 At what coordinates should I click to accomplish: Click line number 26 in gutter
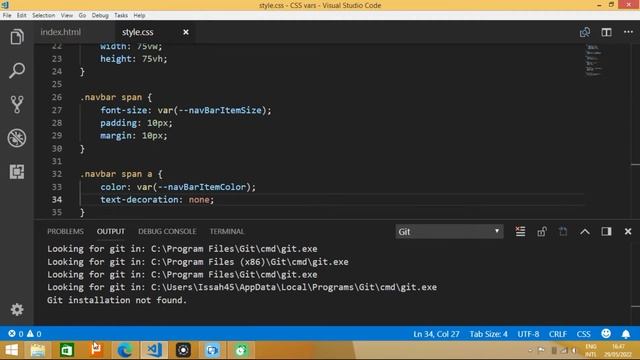[x=57, y=97]
